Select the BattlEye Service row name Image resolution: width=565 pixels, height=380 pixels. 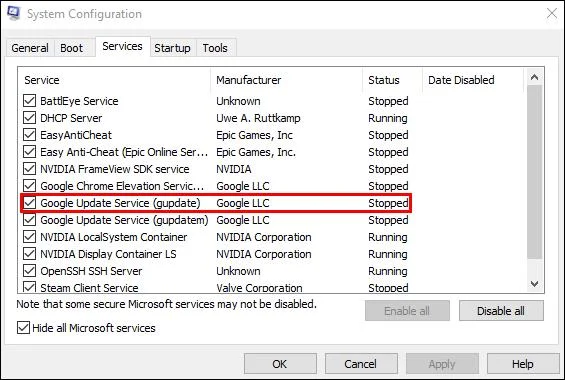tap(79, 101)
